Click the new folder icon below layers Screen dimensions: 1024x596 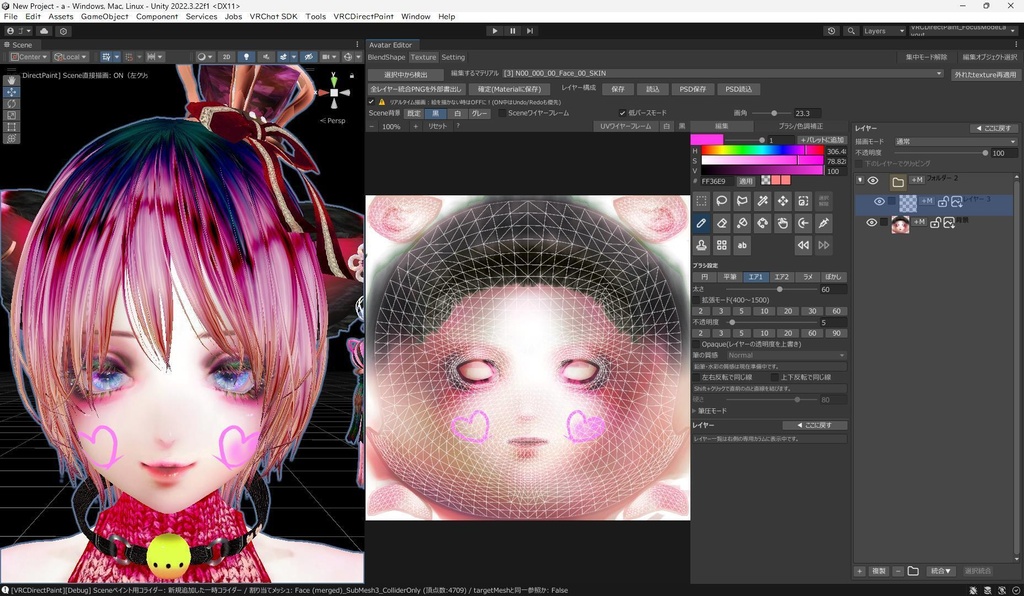point(913,571)
